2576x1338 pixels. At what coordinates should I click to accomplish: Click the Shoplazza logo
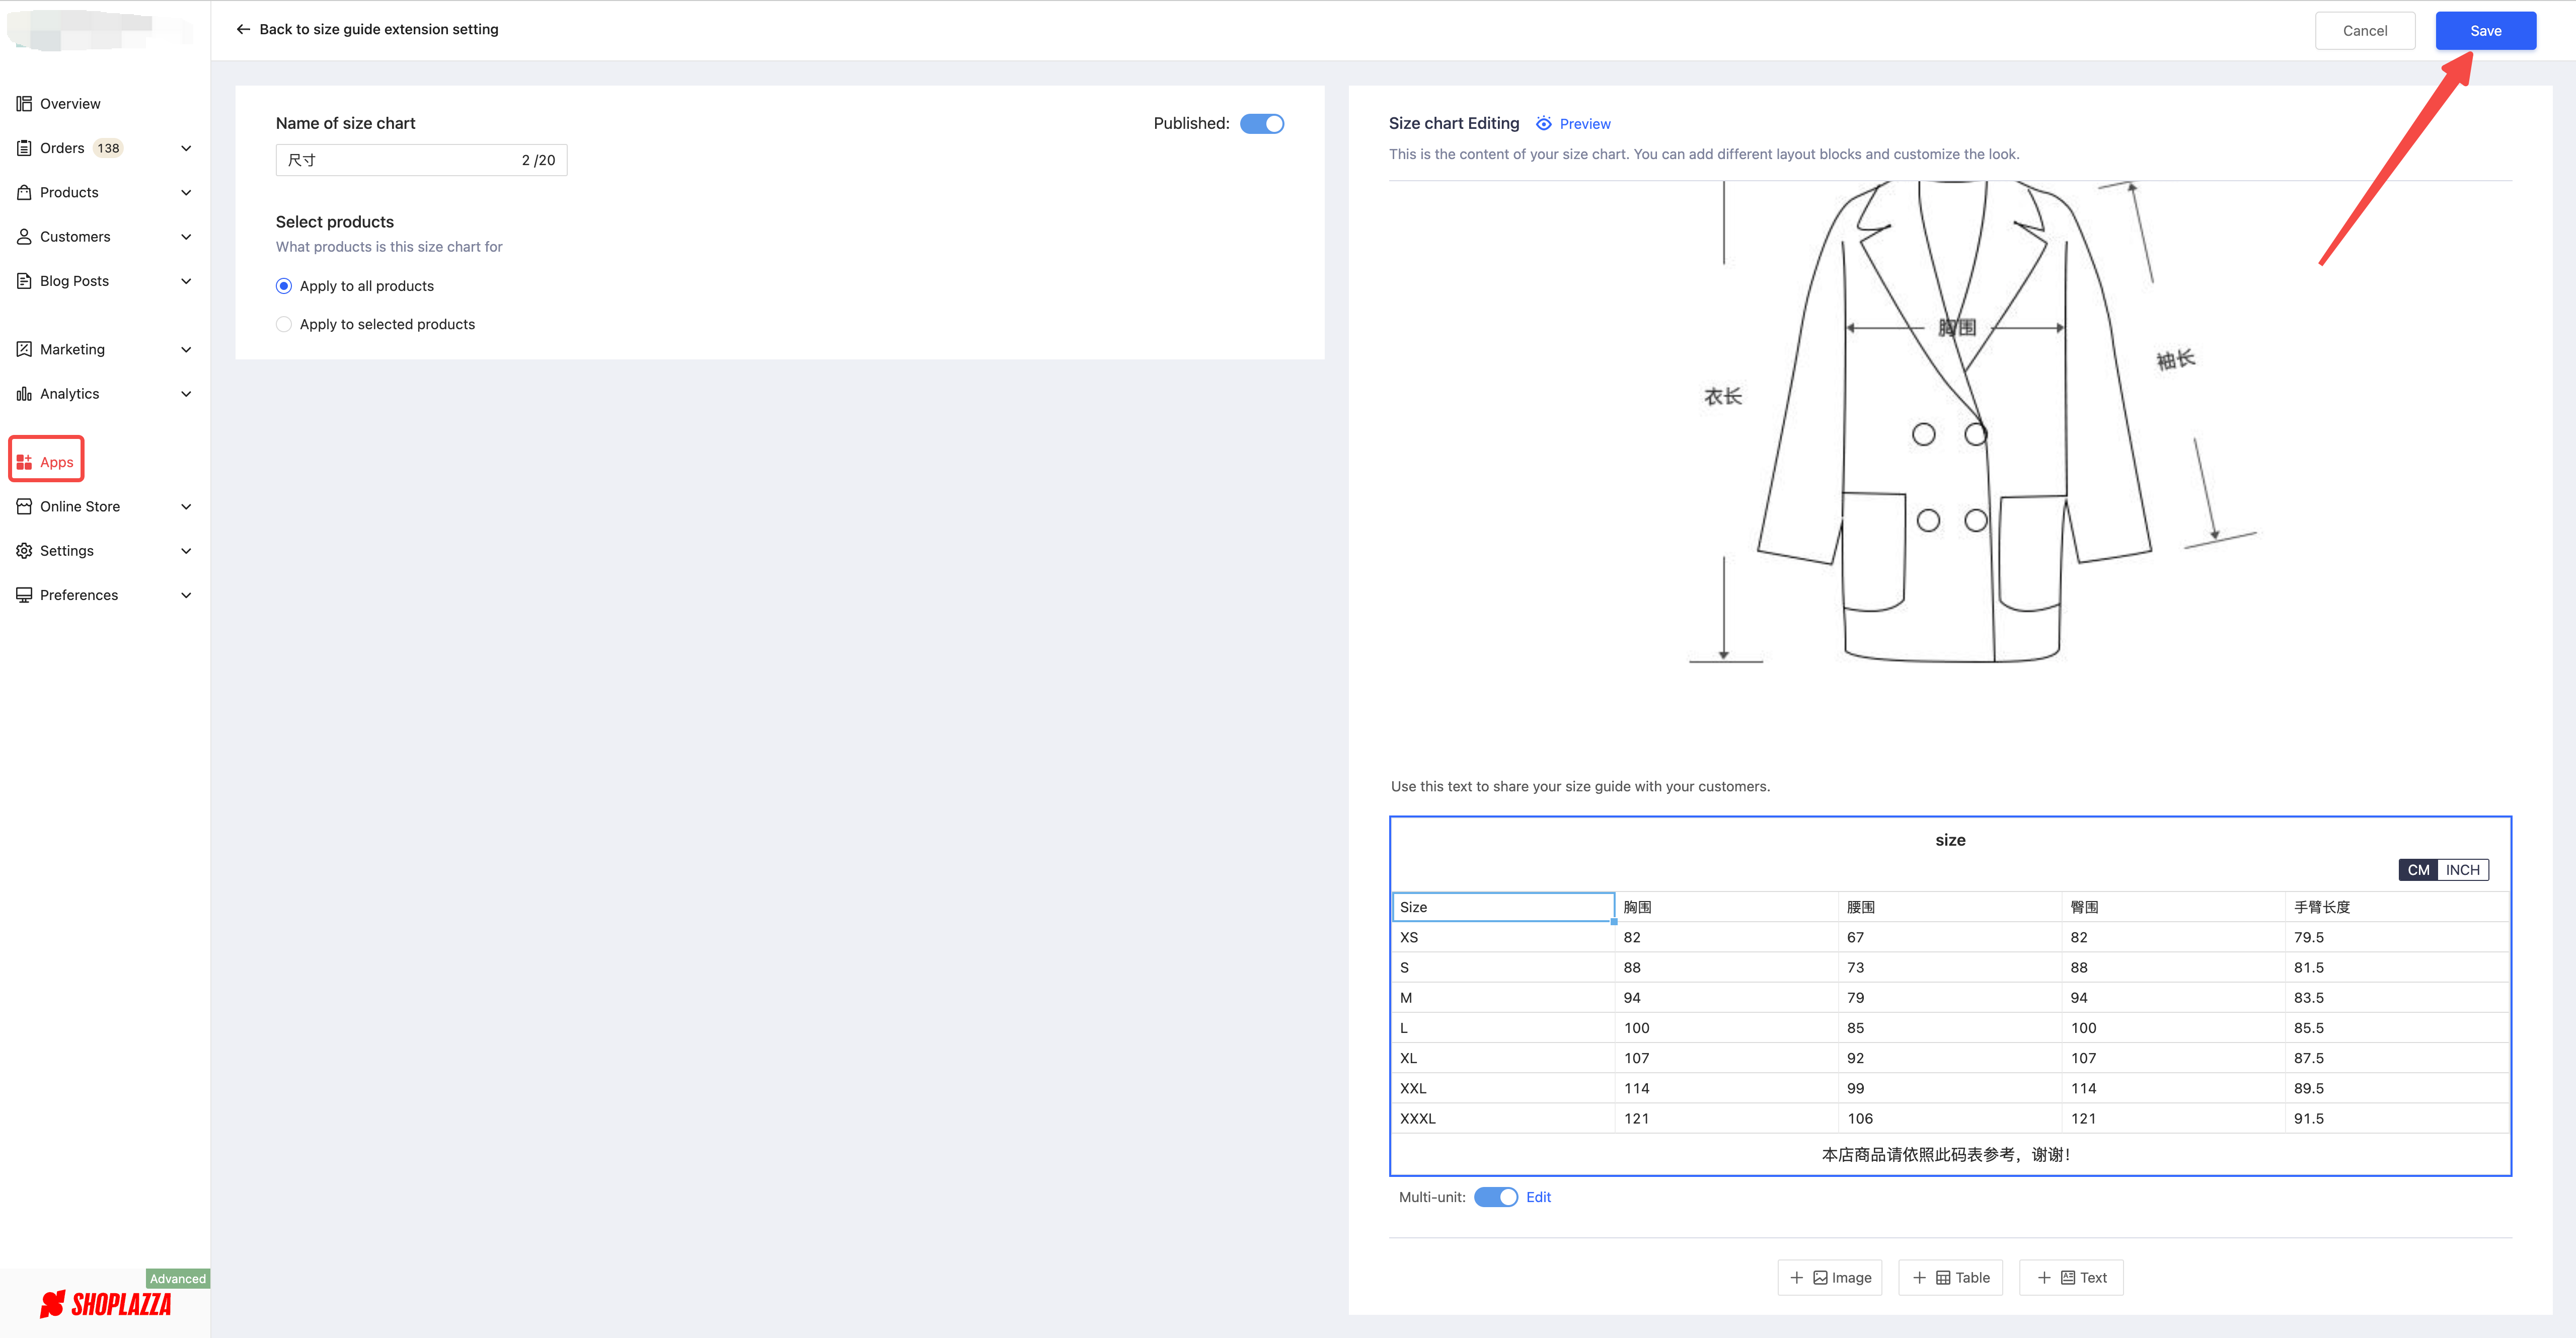(x=106, y=1304)
